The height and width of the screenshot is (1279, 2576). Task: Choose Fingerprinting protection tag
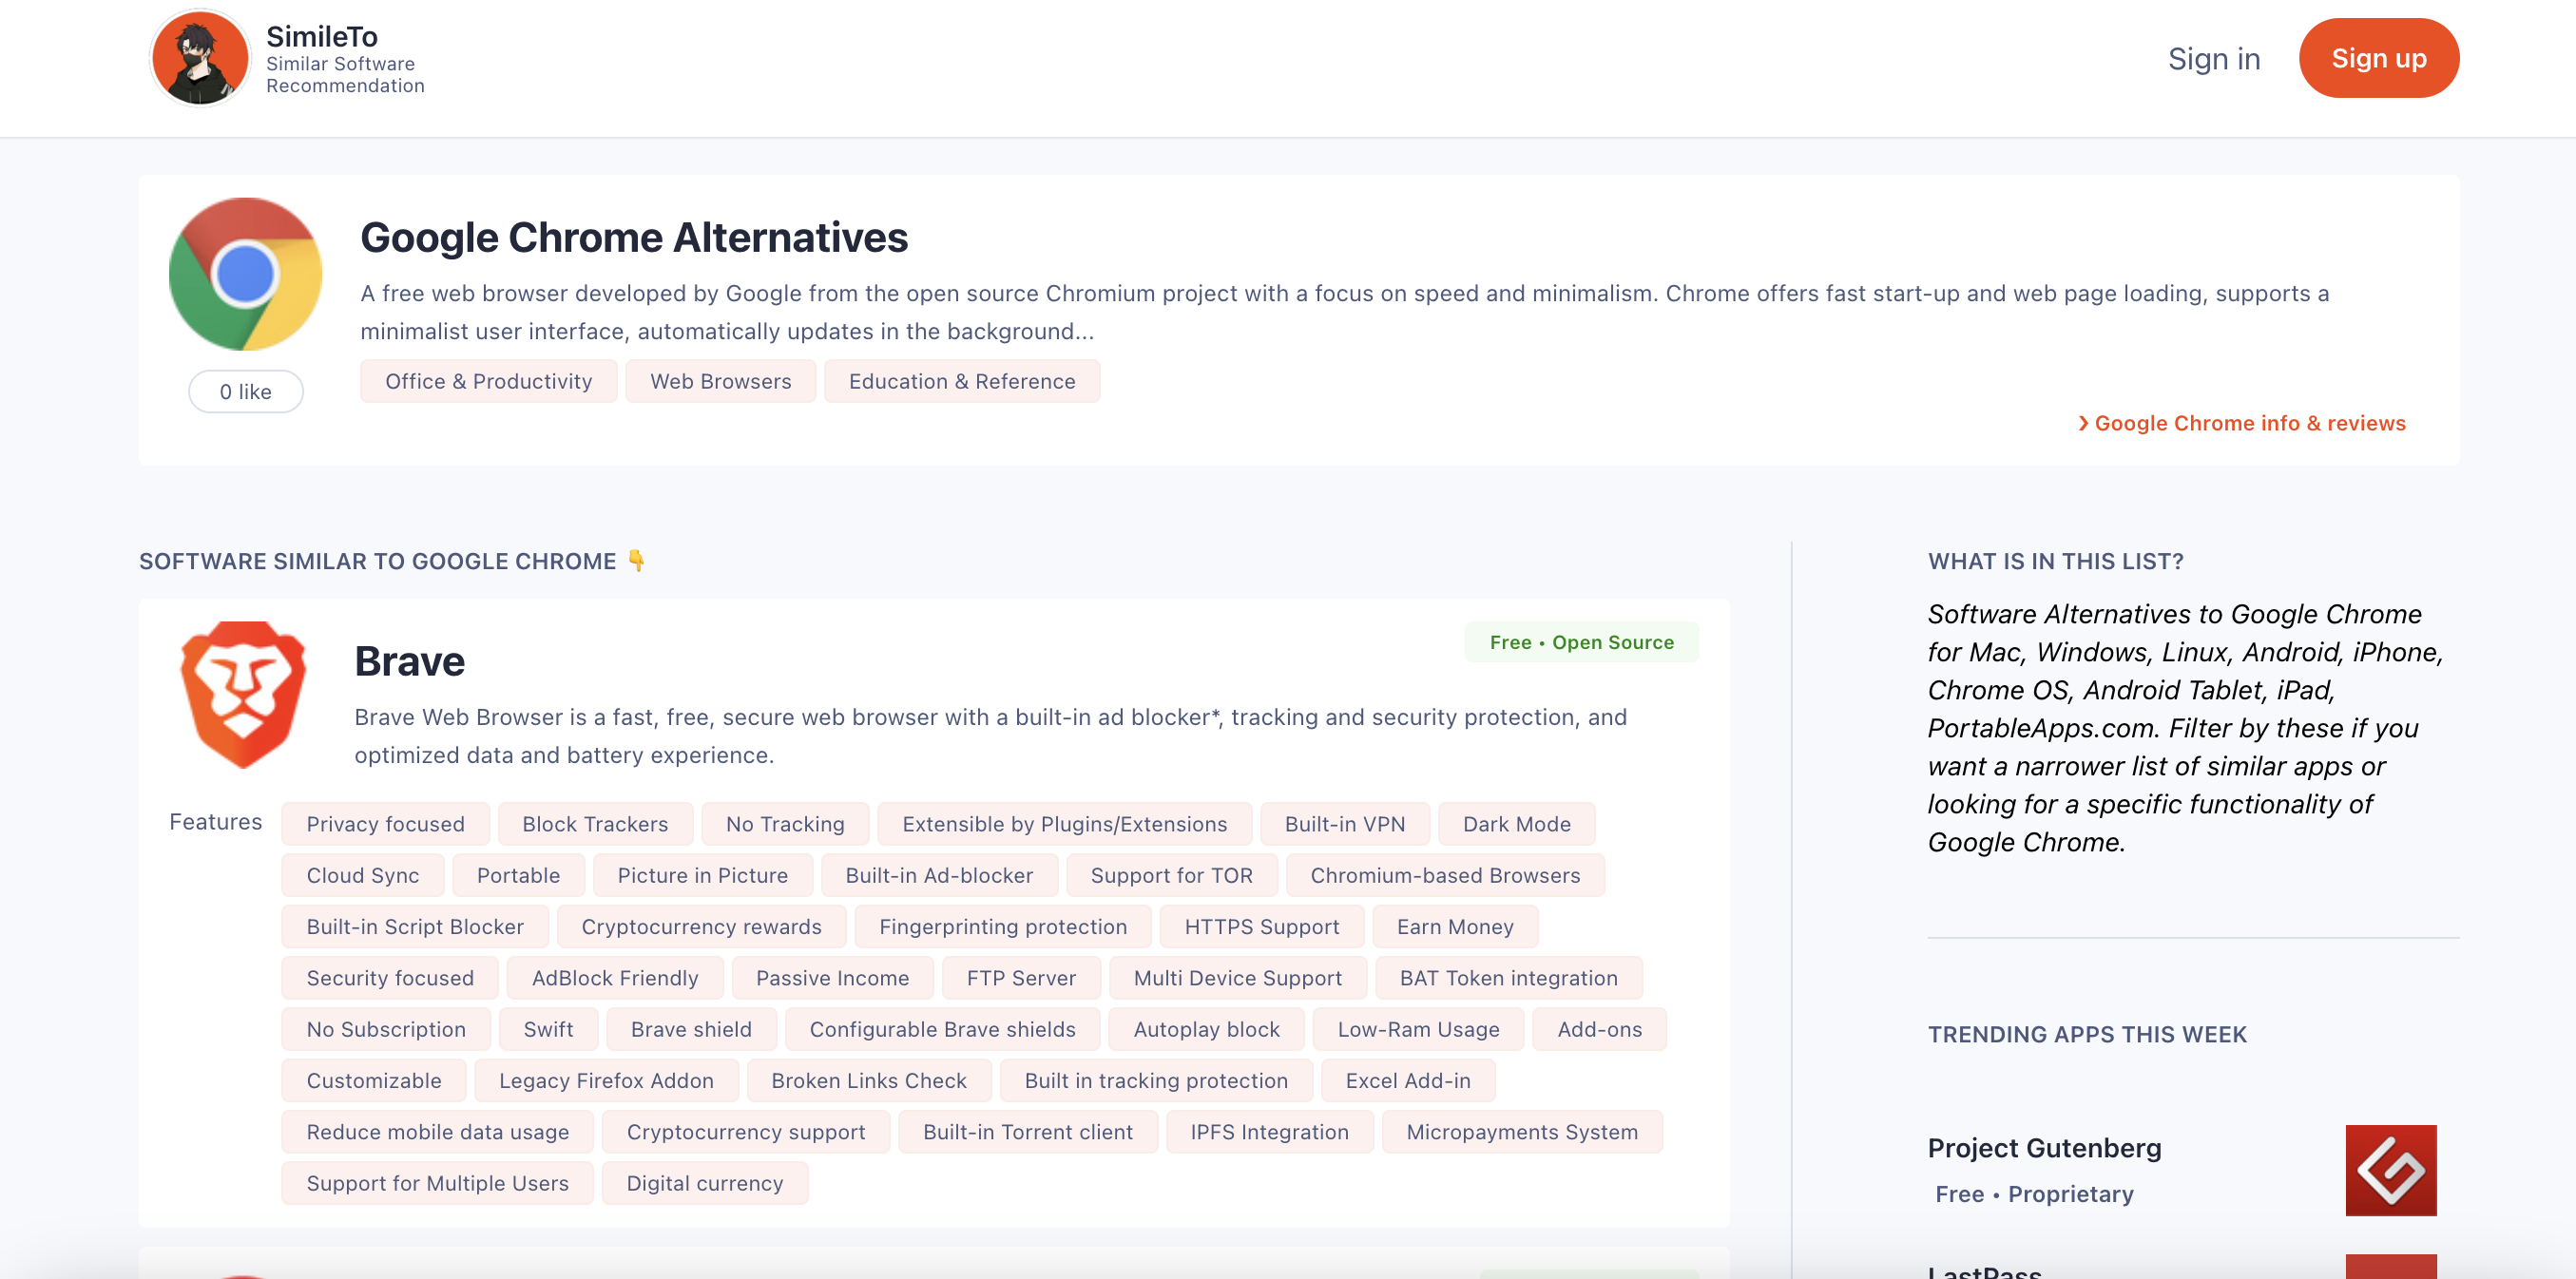[x=1003, y=927]
